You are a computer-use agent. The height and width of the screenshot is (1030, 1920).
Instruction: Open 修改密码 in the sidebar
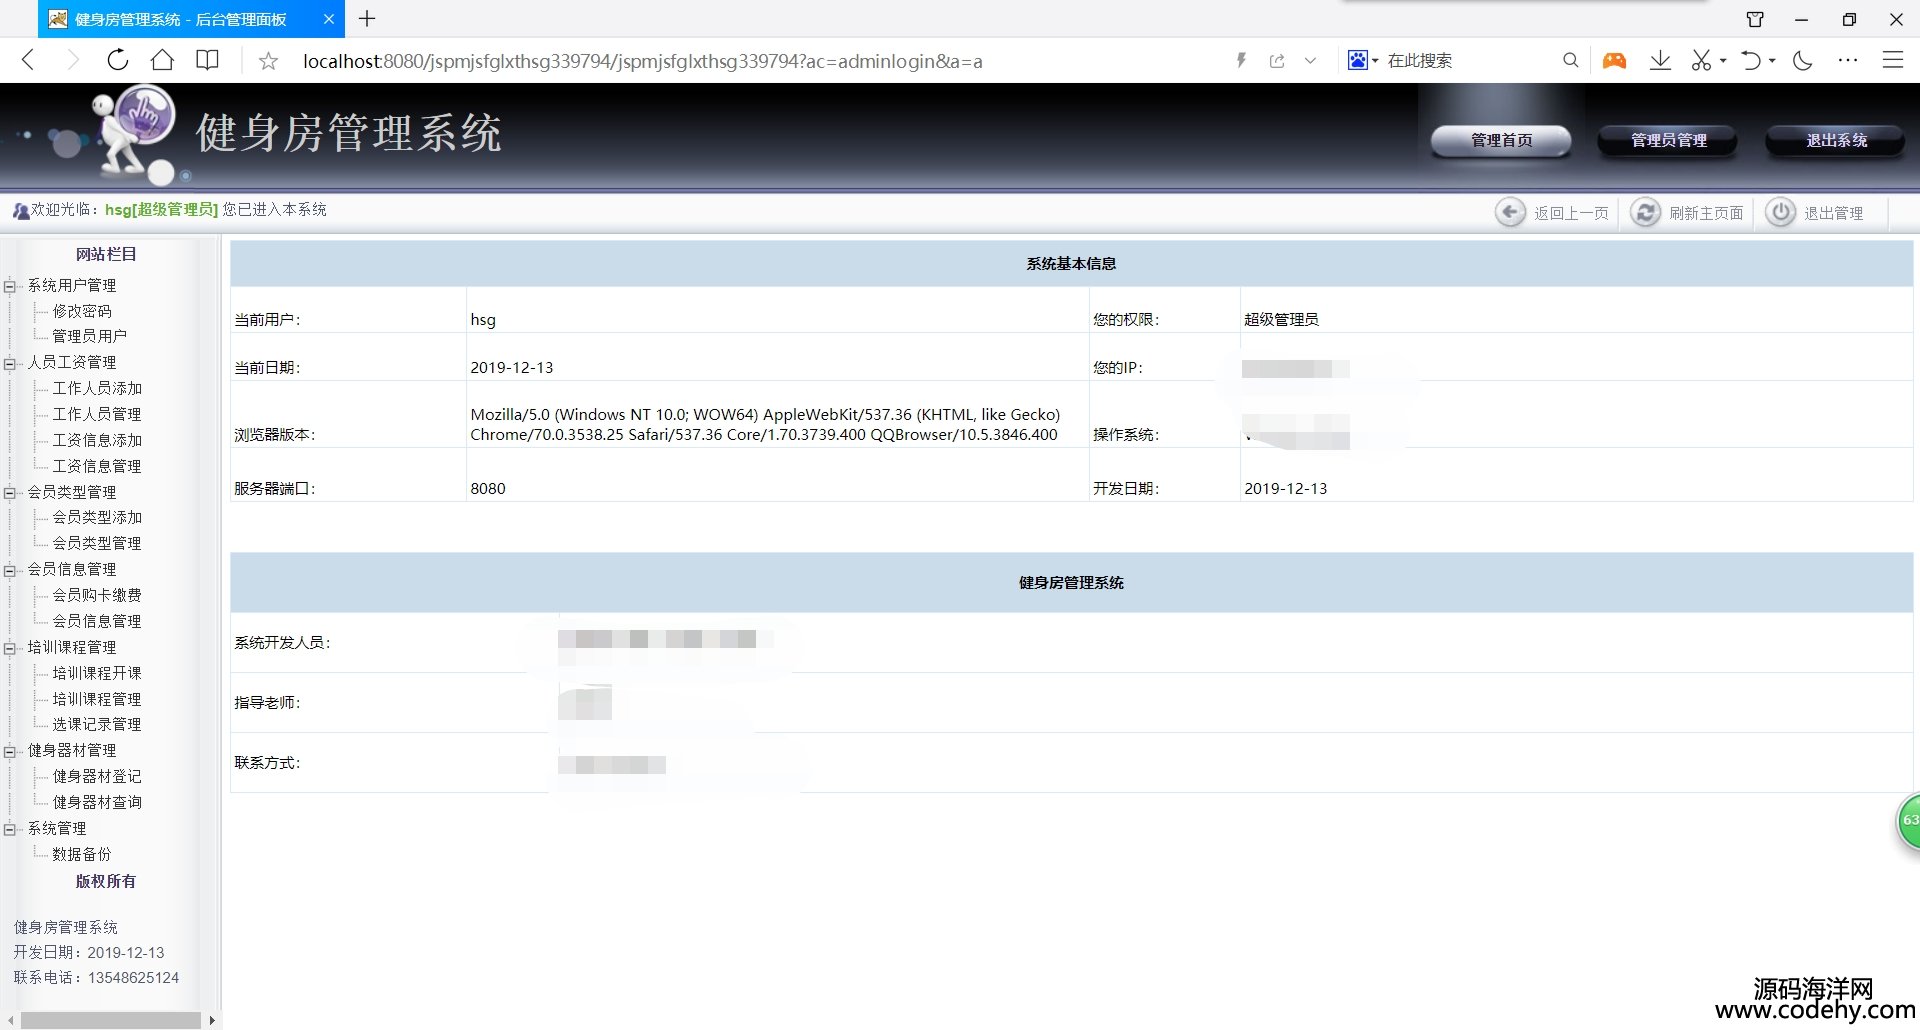(x=82, y=311)
